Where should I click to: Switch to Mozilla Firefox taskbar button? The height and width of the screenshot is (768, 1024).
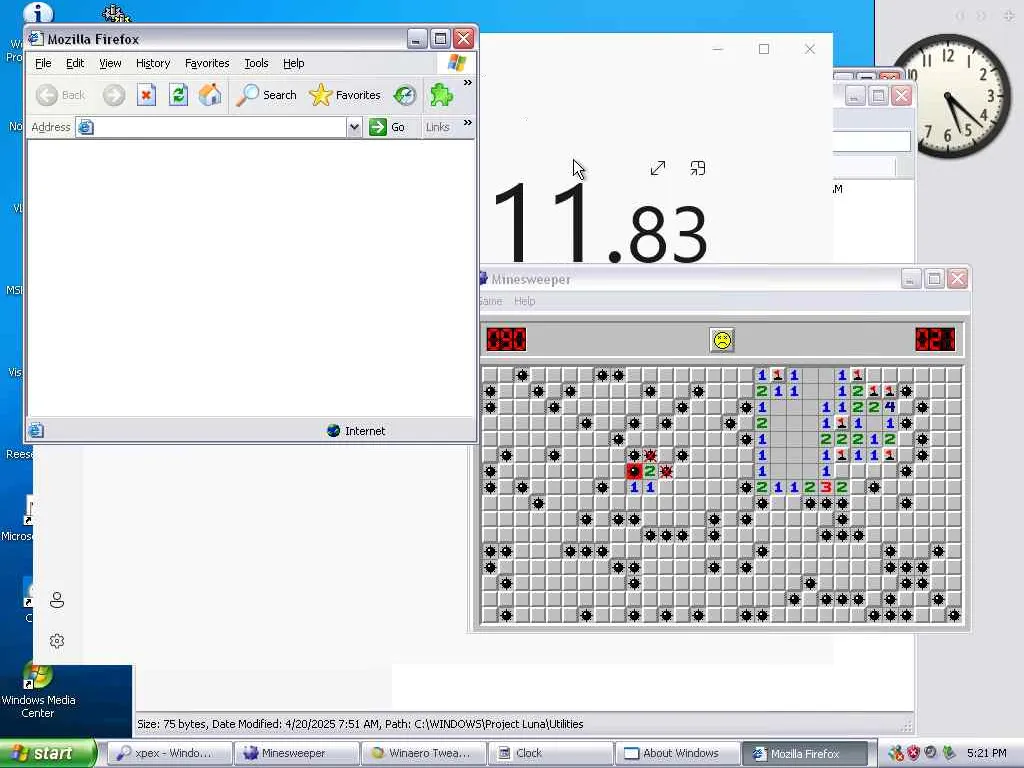(805, 753)
